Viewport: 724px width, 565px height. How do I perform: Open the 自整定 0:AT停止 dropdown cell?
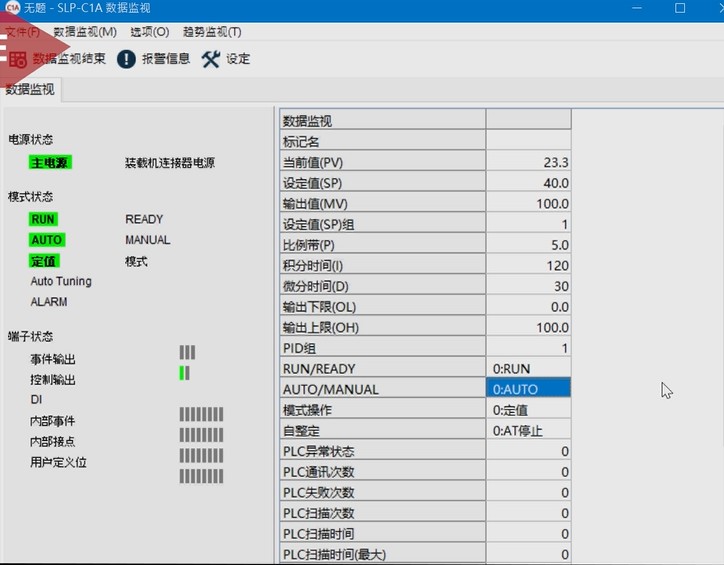[x=528, y=430]
